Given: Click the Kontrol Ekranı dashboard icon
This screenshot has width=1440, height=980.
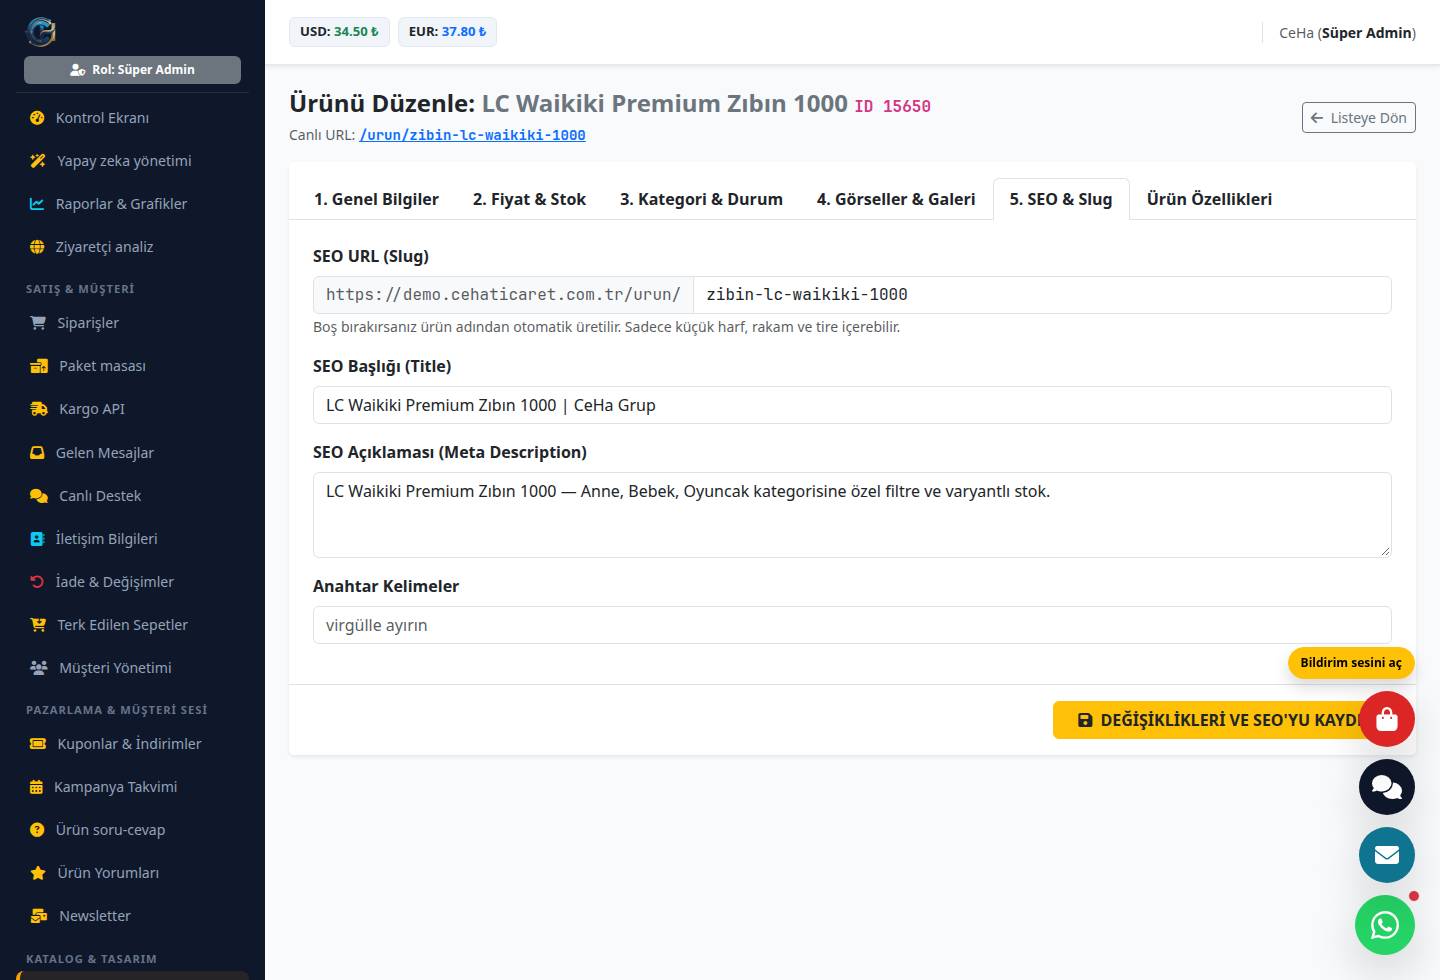Looking at the screenshot, I should (x=37, y=118).
